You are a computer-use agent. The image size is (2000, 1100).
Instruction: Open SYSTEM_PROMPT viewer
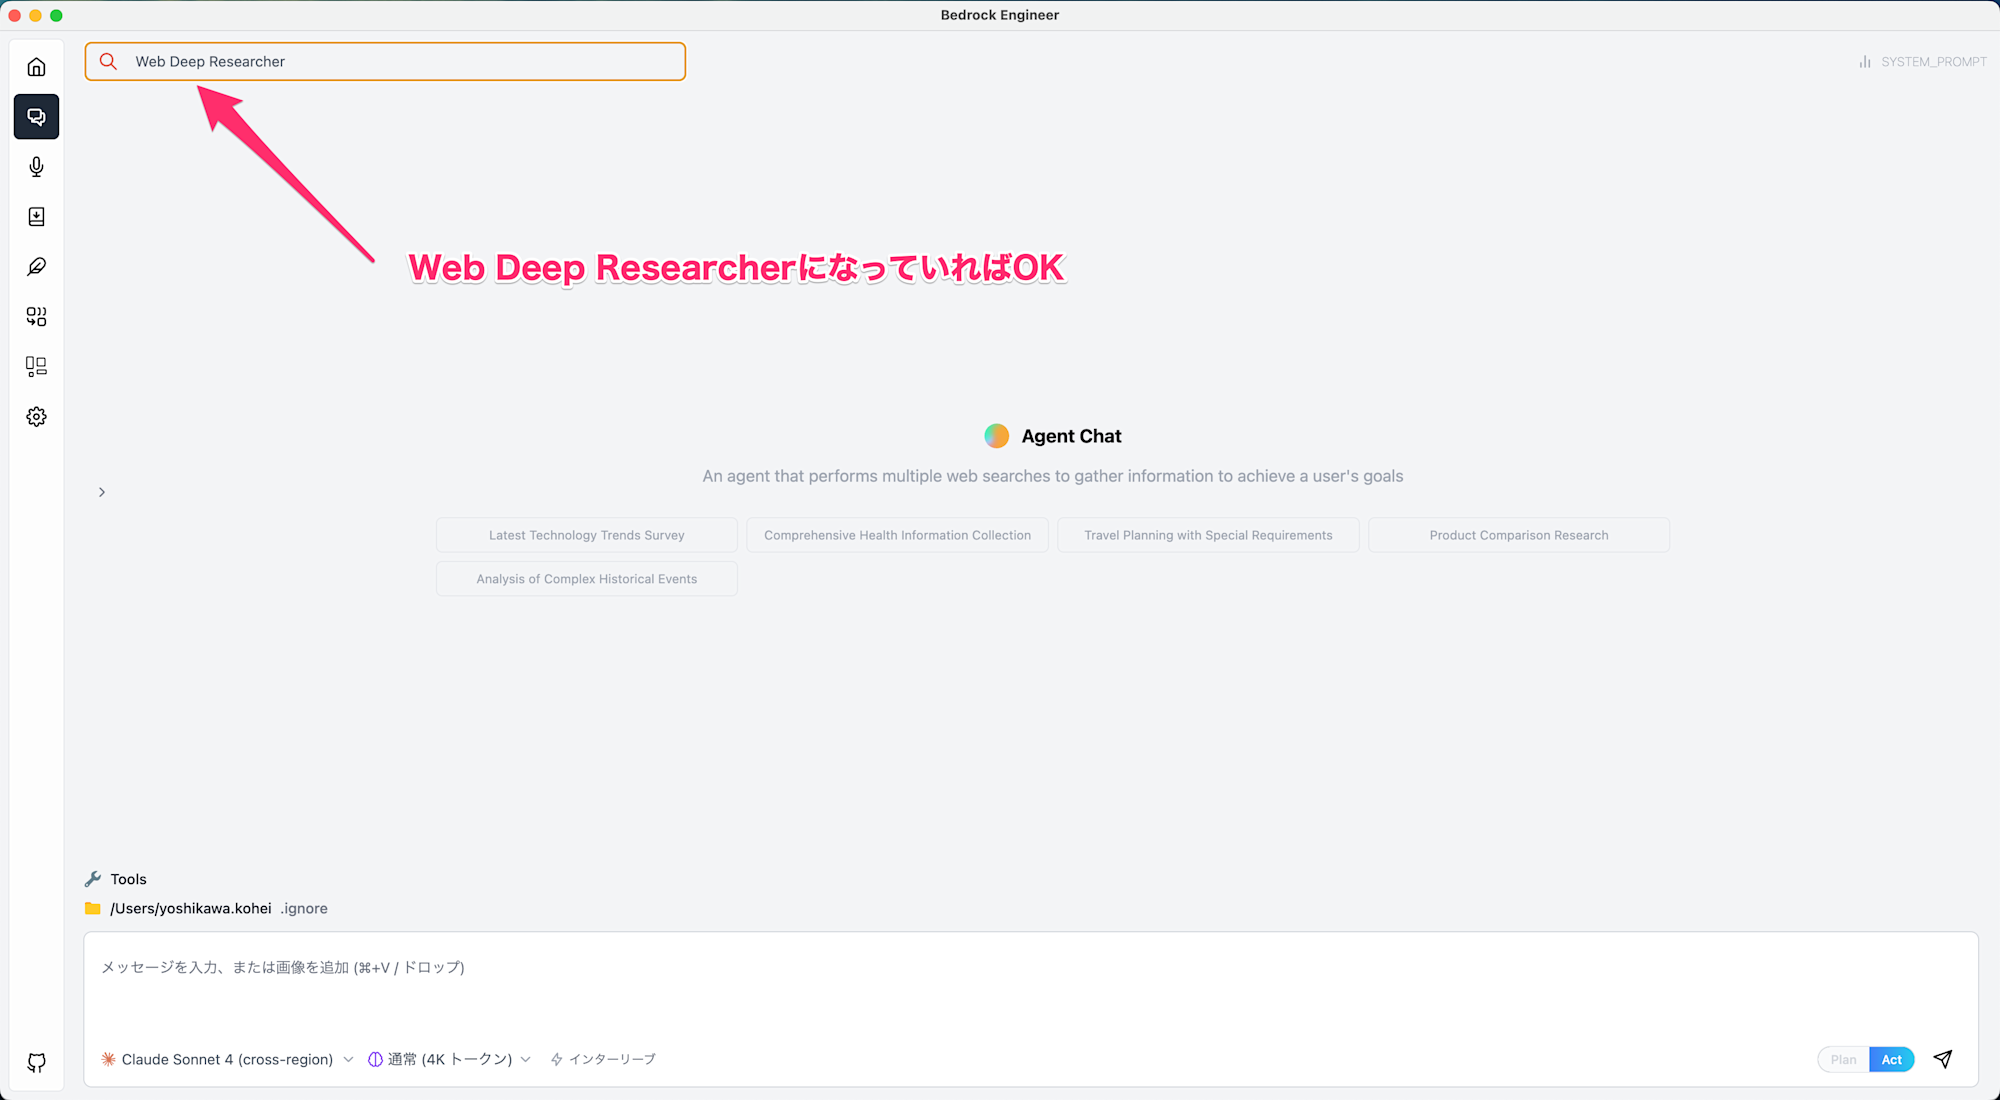(x=1933, y=62)
